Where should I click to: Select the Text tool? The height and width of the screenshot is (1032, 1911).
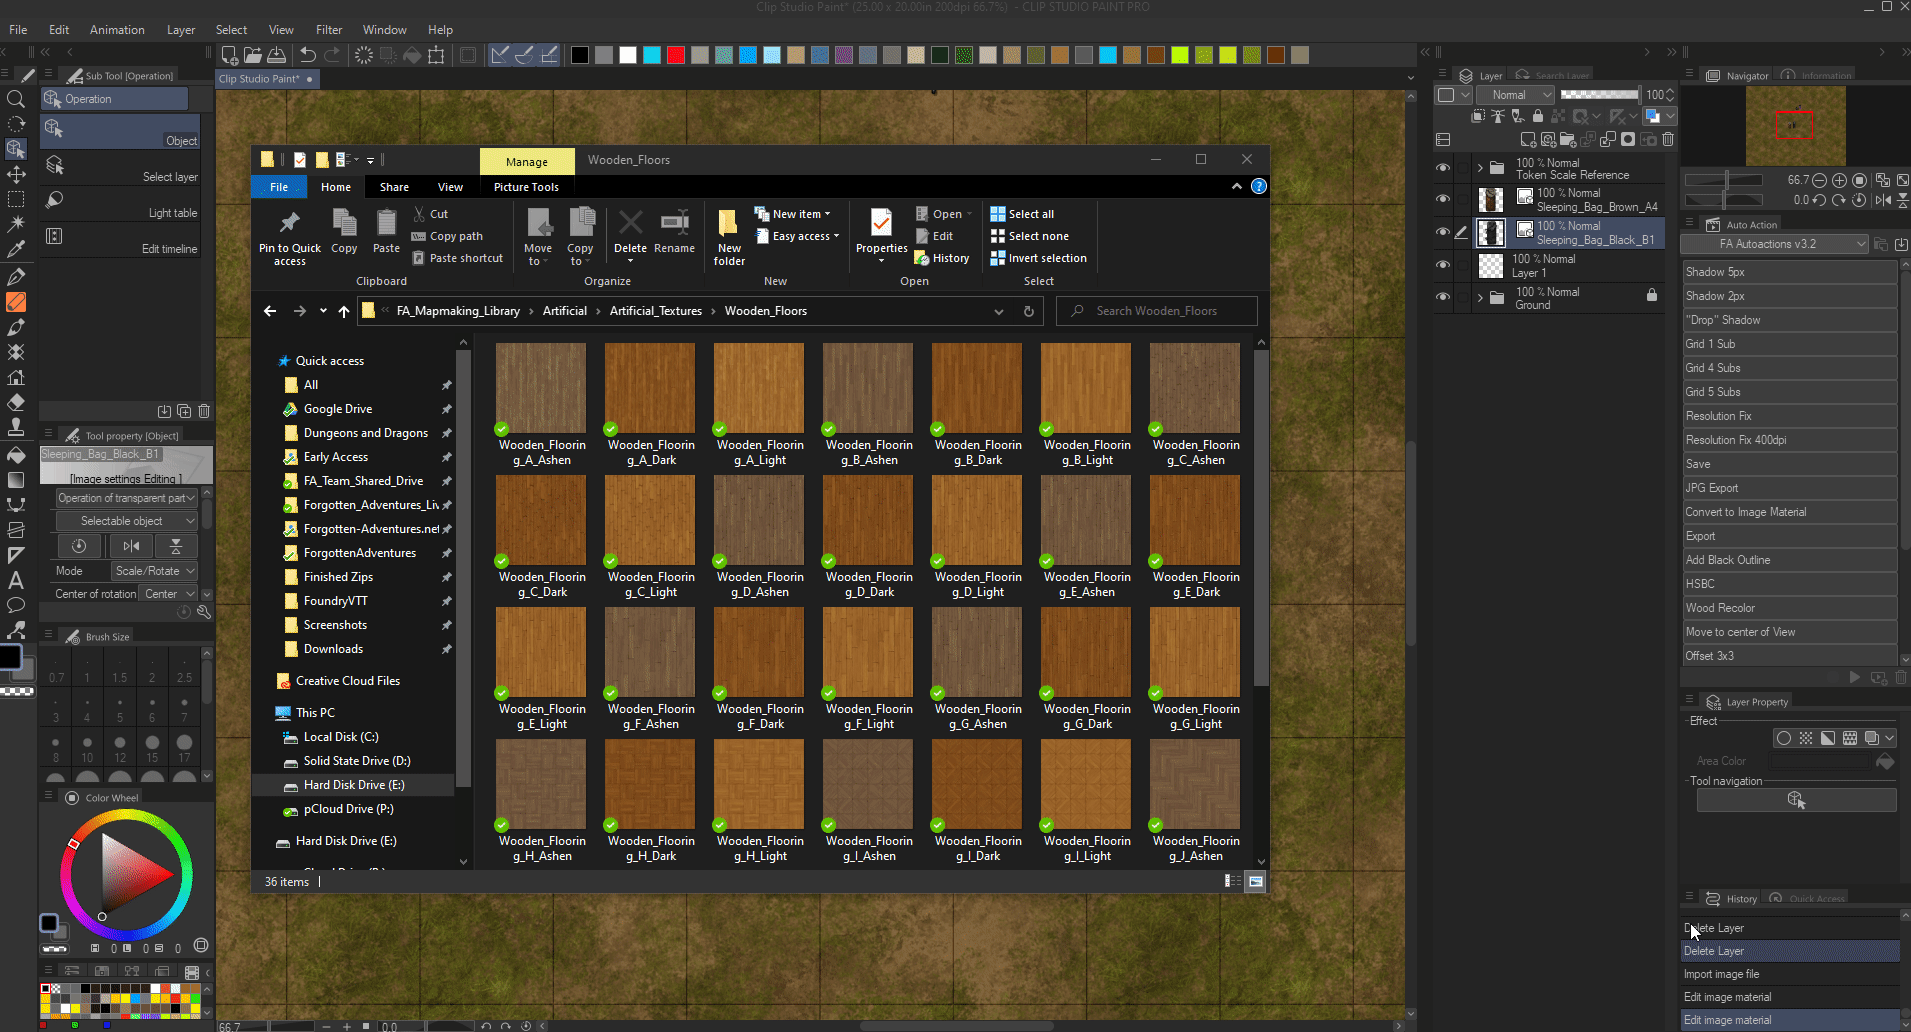tap(16, 580)
